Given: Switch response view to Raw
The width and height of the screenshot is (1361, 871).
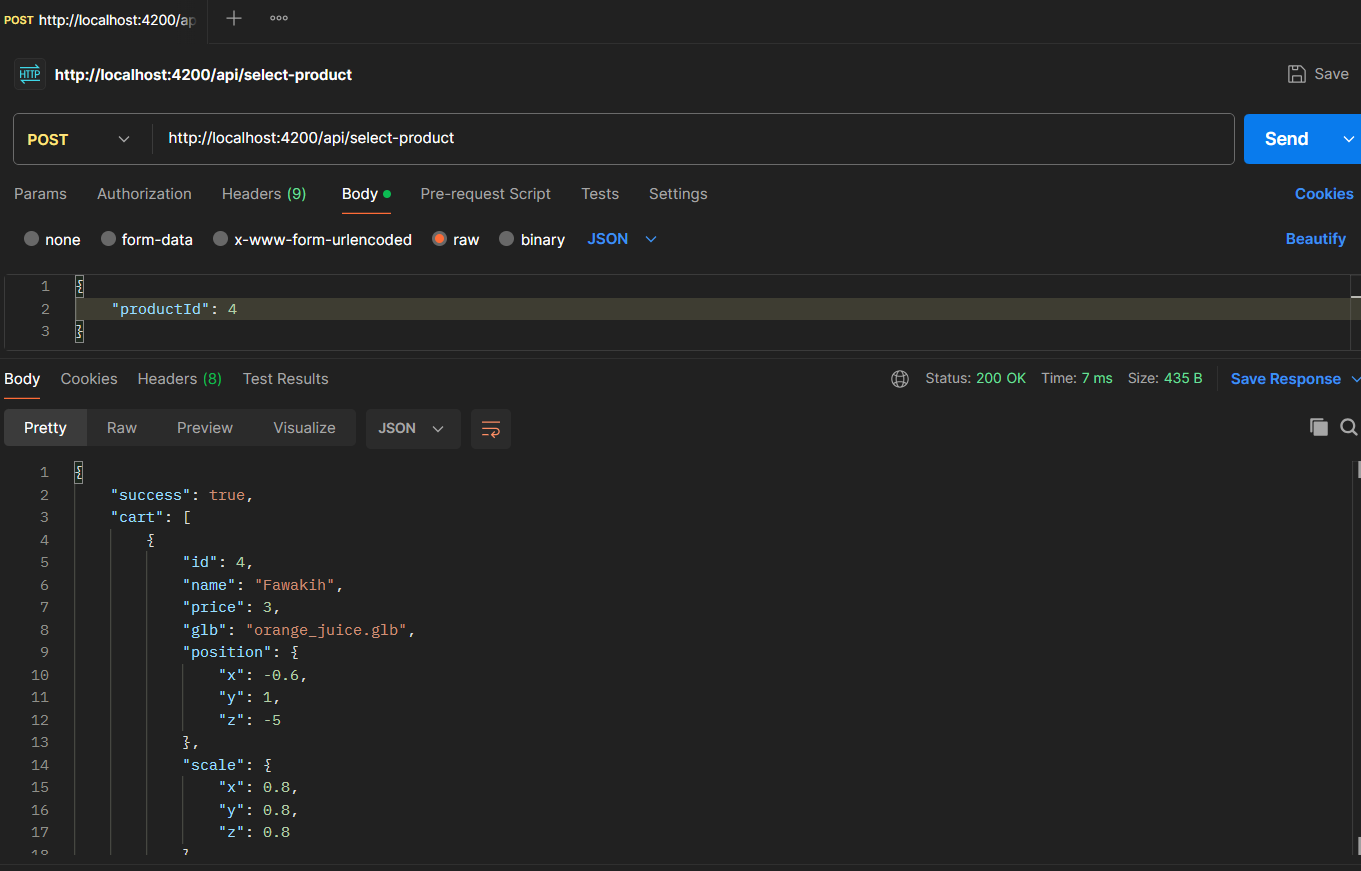Looking at the screenshot, I should (122, 428).
